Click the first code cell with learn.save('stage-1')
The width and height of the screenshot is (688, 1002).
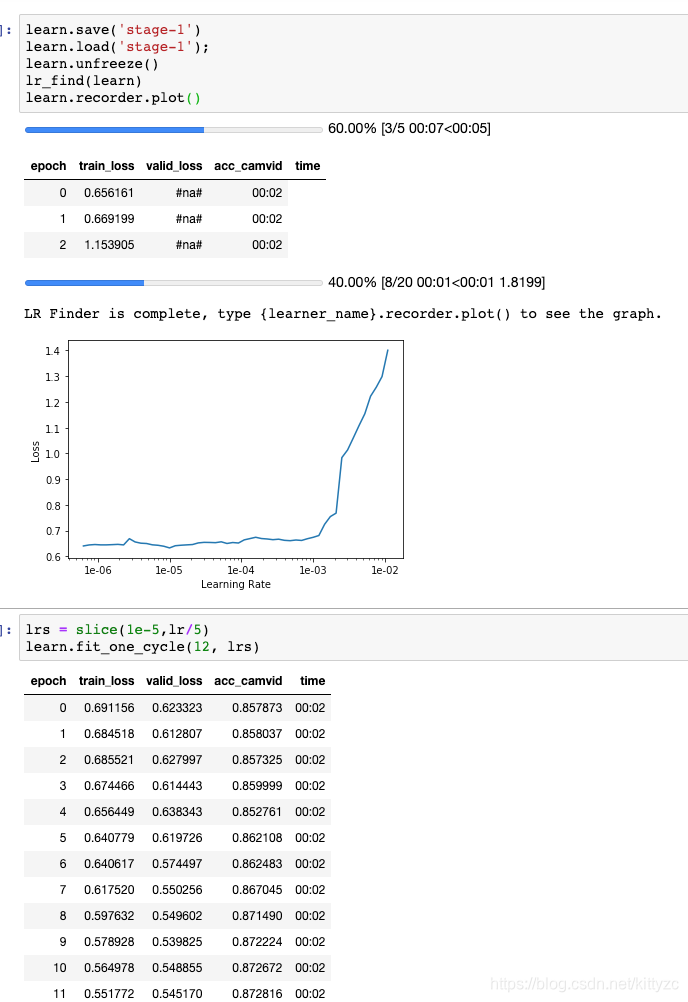pos(354,63)
